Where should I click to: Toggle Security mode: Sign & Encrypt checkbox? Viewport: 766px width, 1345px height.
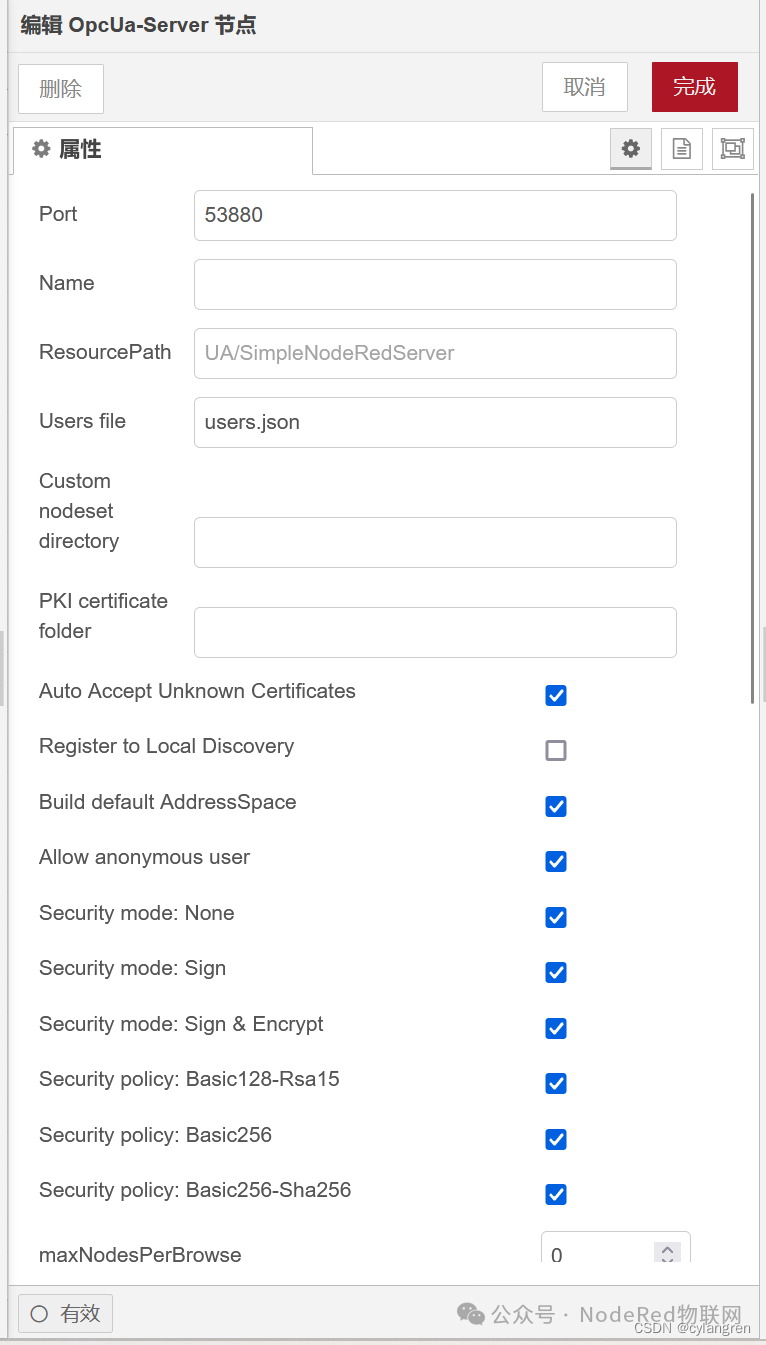click(x=556, y=1028)
